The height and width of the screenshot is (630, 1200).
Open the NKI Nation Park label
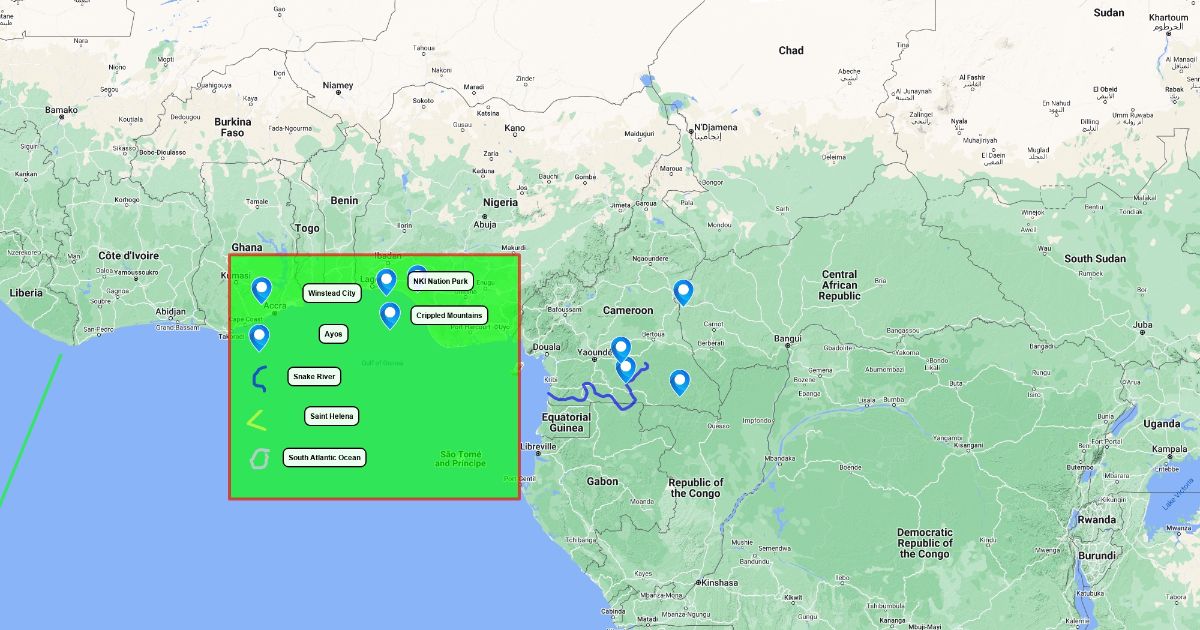tap(440, 282)
